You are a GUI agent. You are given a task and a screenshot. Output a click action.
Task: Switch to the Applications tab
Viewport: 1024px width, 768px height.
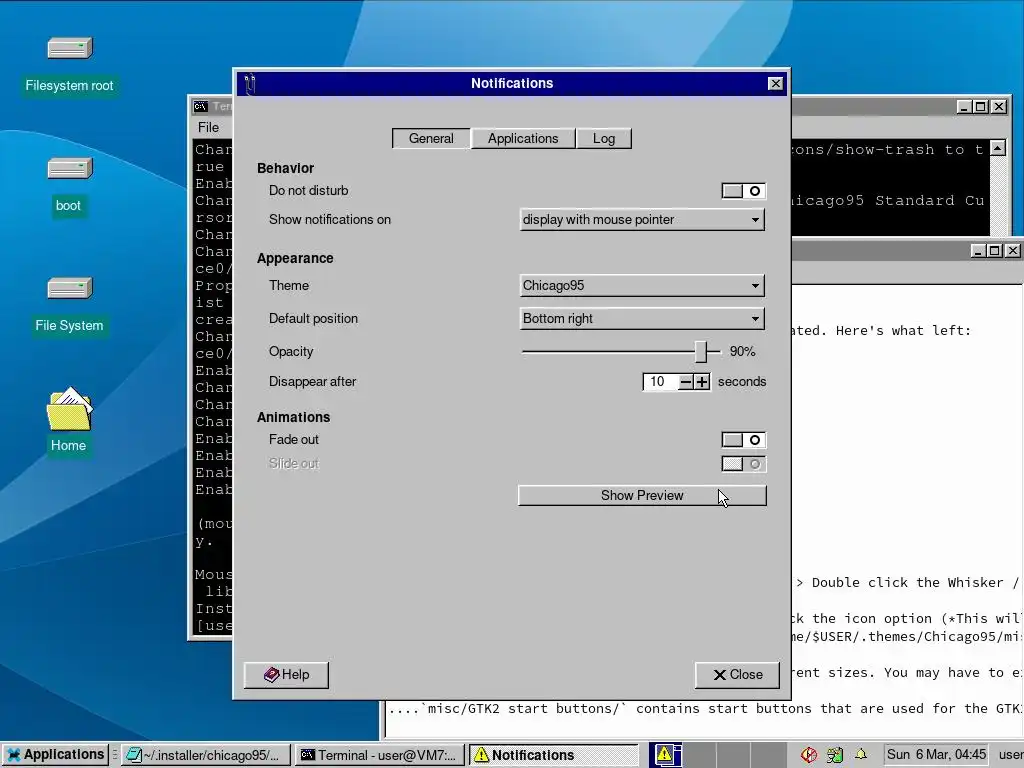523,138
